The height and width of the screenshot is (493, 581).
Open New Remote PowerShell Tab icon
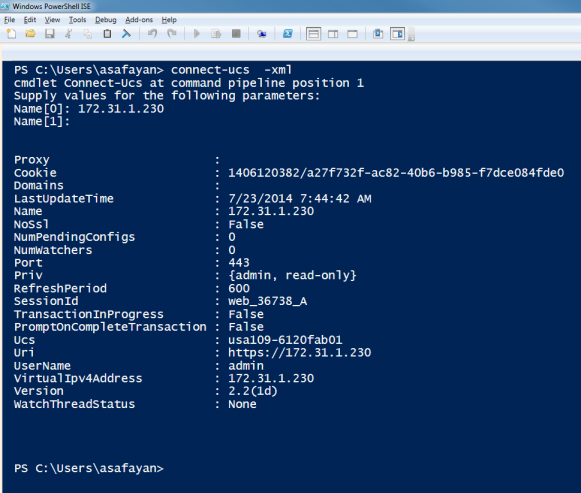tap(262, 34)
